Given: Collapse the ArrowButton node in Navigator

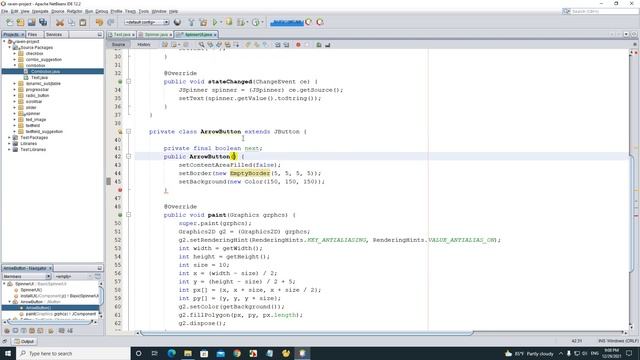Looking at the screenshot, I should (10, 302).
